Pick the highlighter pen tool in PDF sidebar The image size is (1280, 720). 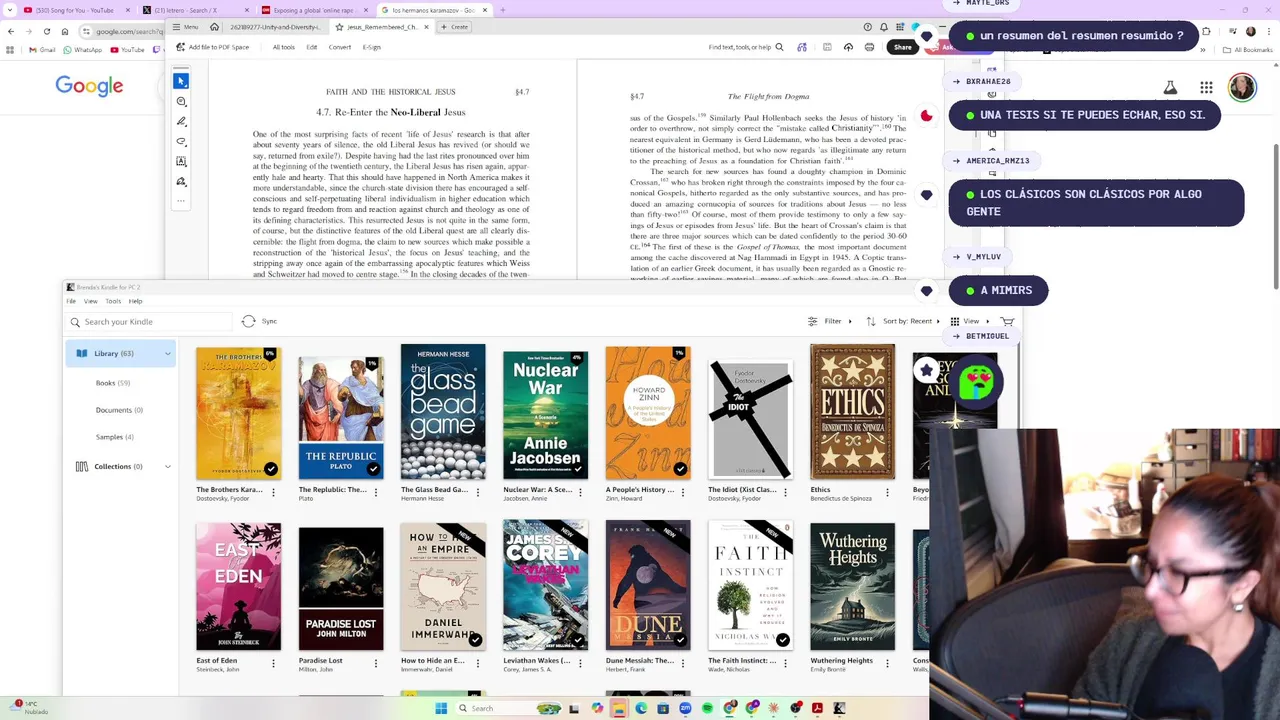(x=181, y=121)
